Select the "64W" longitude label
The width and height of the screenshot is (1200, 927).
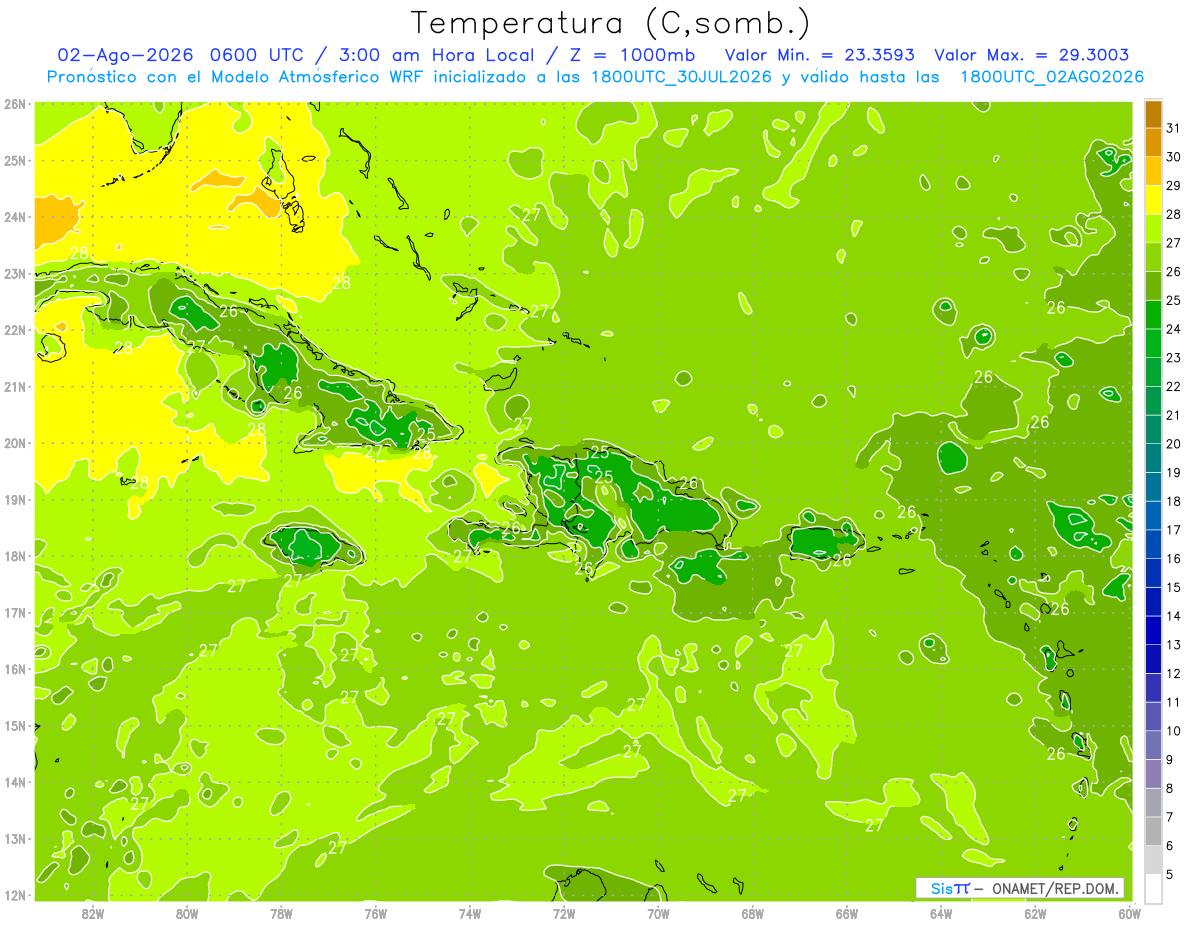[941, 913]
